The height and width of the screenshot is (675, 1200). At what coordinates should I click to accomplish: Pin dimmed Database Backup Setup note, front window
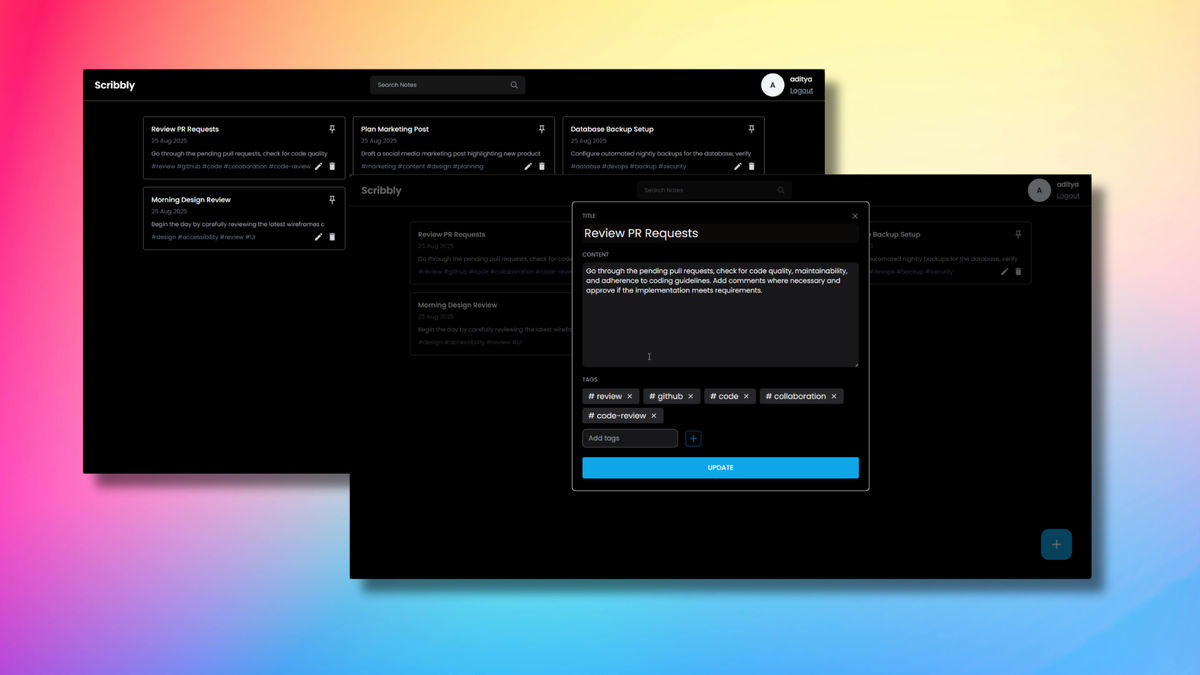(x=1019, y=234)
